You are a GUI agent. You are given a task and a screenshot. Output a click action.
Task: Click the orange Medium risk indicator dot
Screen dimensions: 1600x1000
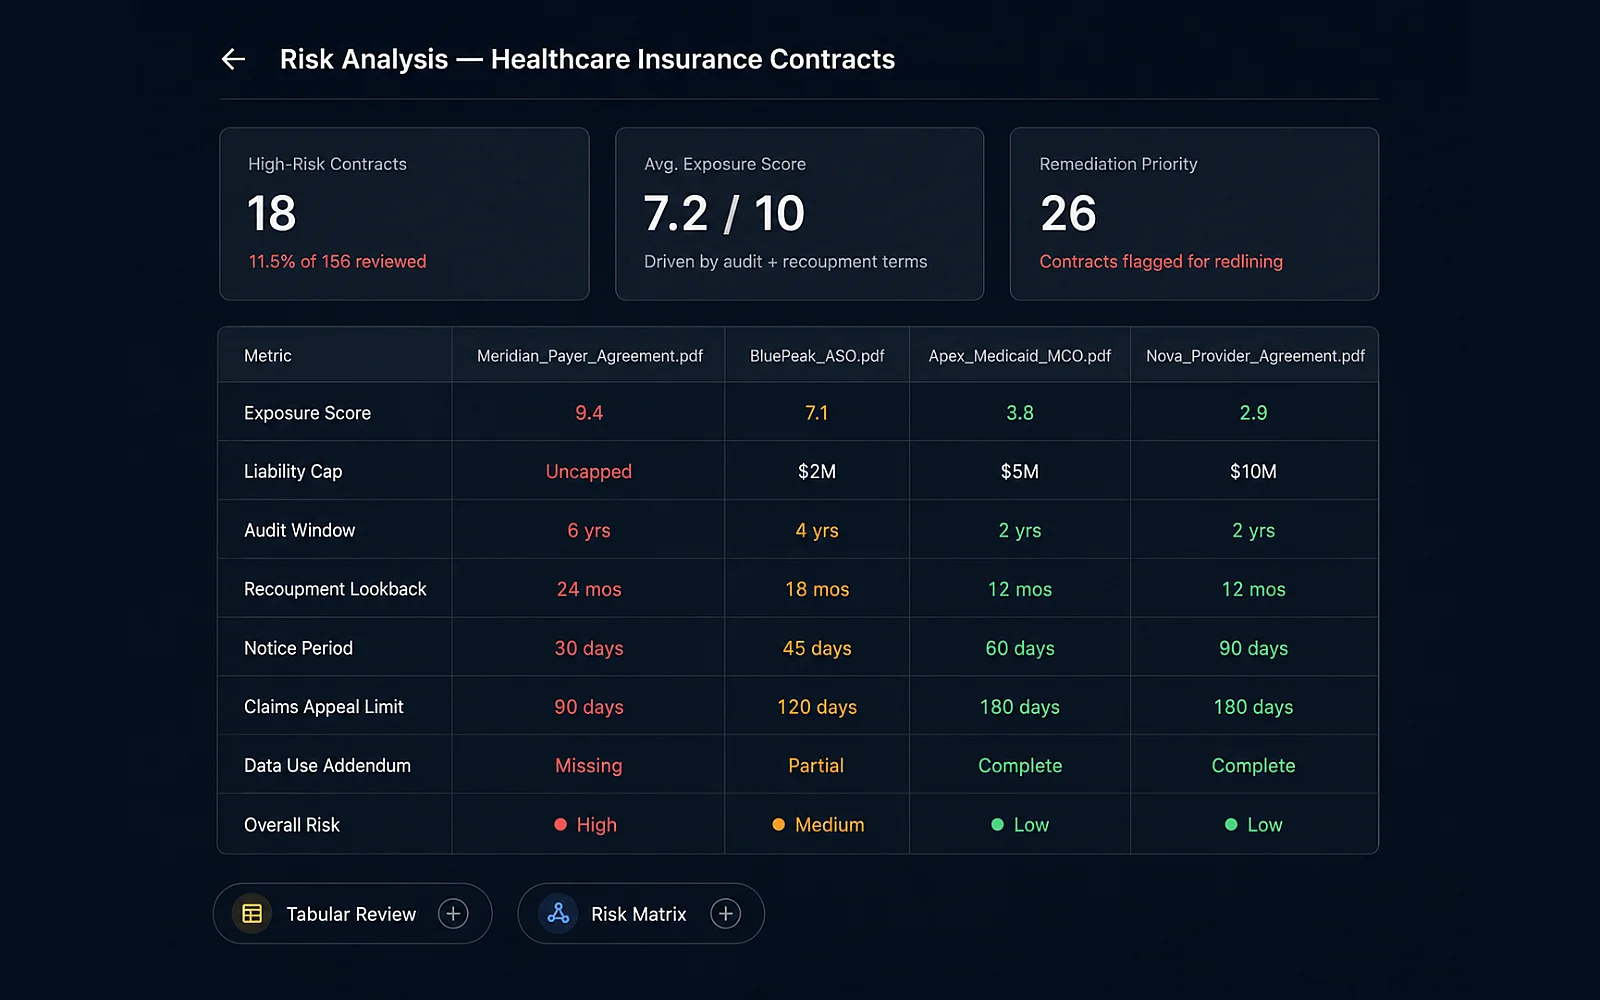778,825
